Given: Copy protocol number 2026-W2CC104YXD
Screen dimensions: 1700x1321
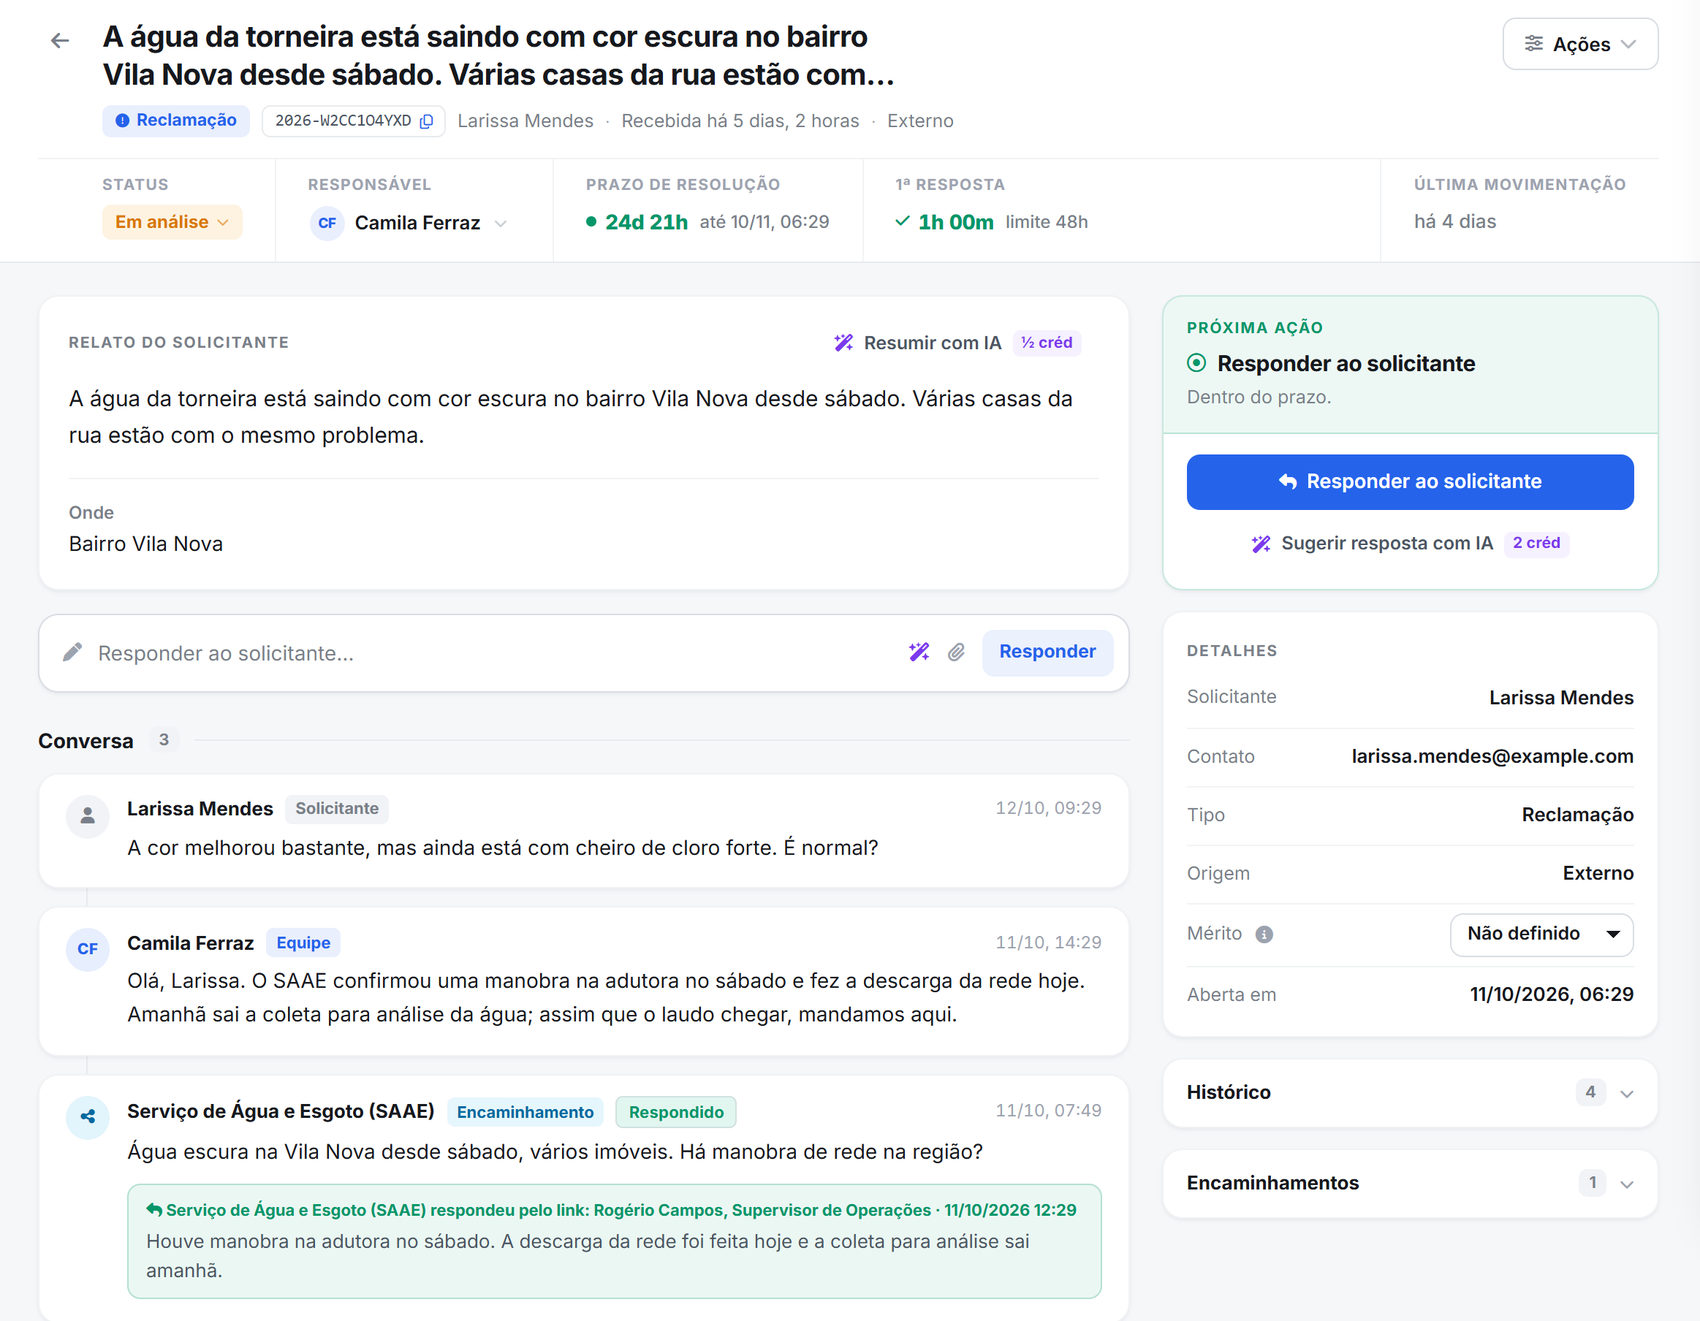Looking at the screenshot, I should point(426,121).
